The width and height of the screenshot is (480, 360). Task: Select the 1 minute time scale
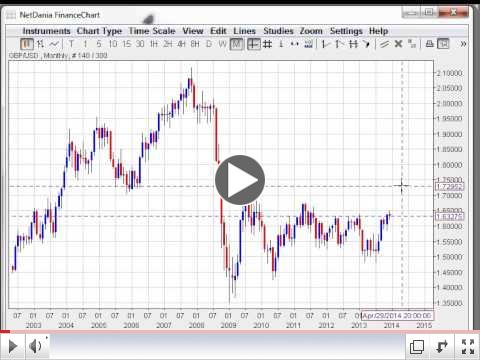85,44
